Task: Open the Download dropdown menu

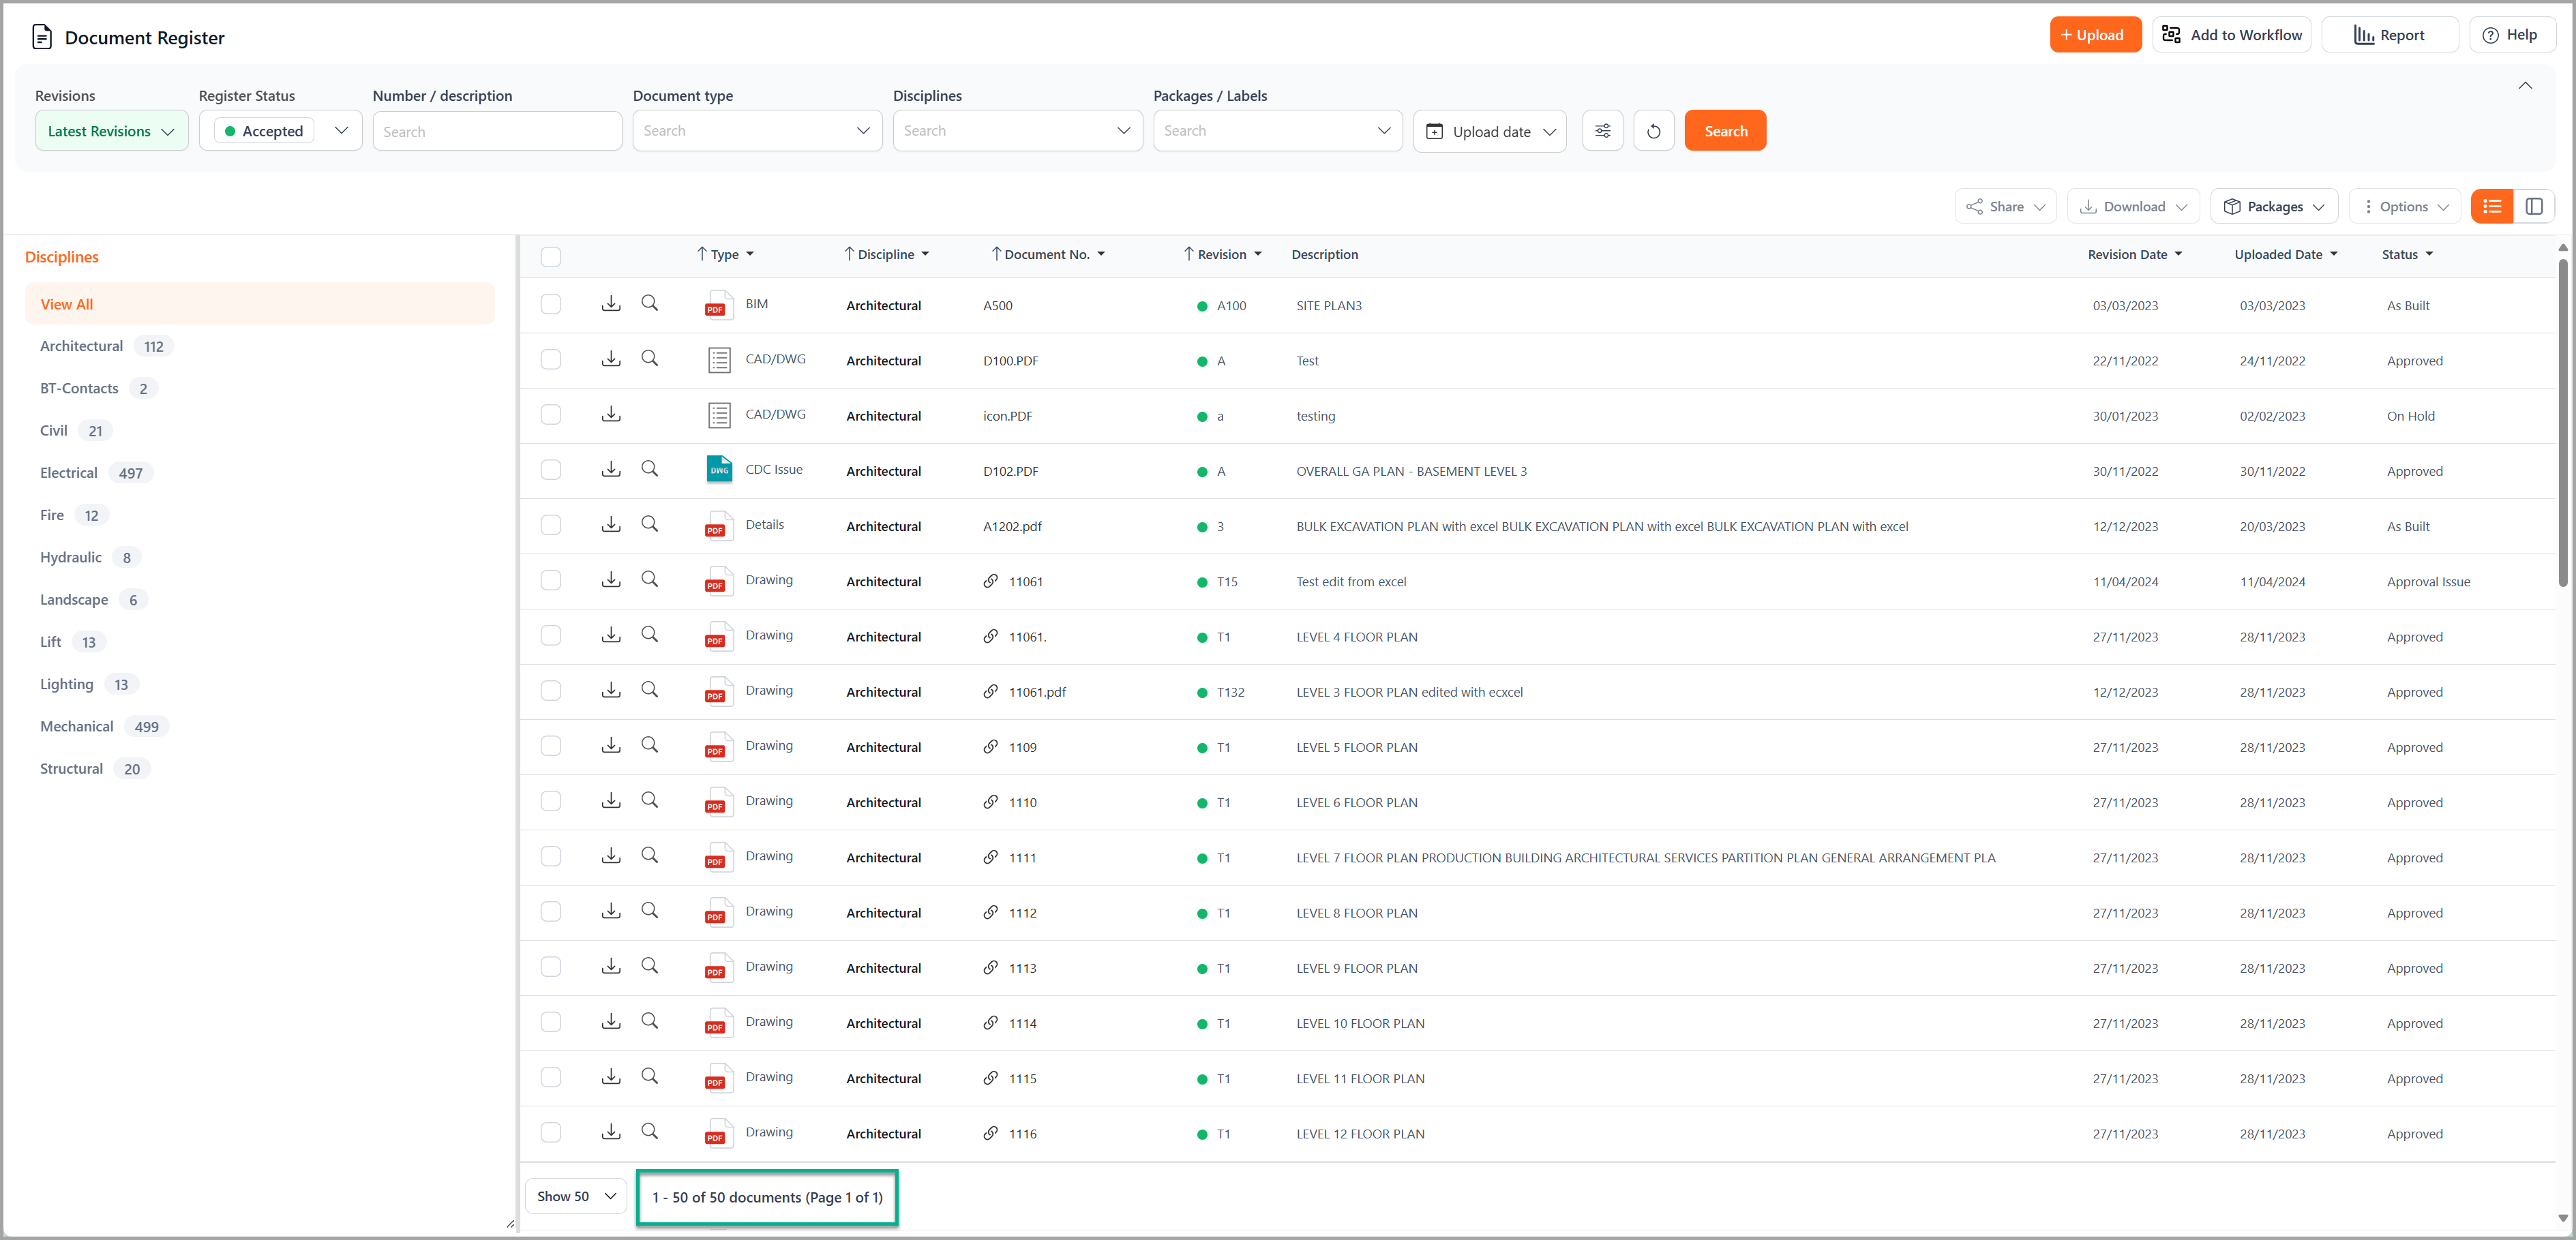Action: 2133,206
